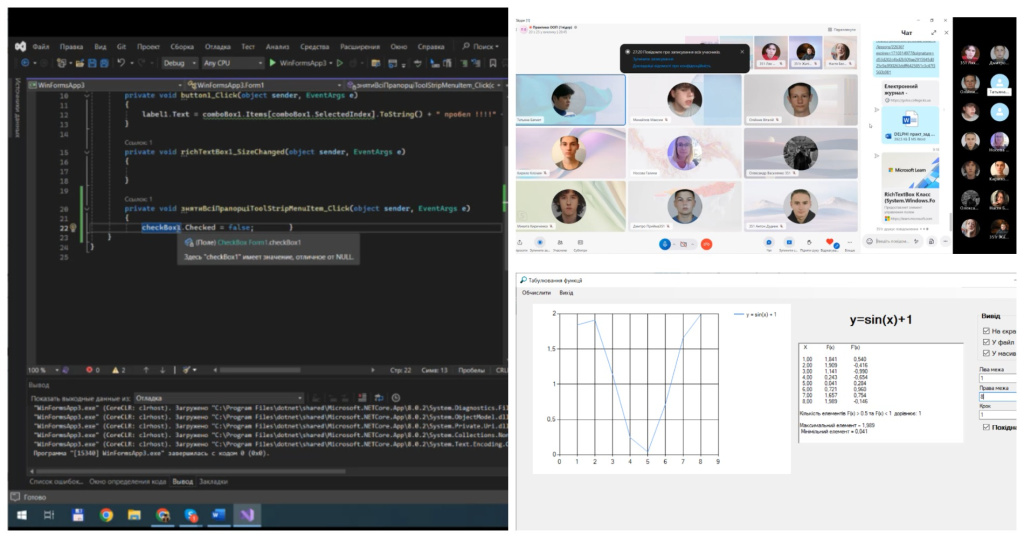Open File Explorer from taskbar
Viewport: 1024px width, 538px height.
(x=135, y=515)
